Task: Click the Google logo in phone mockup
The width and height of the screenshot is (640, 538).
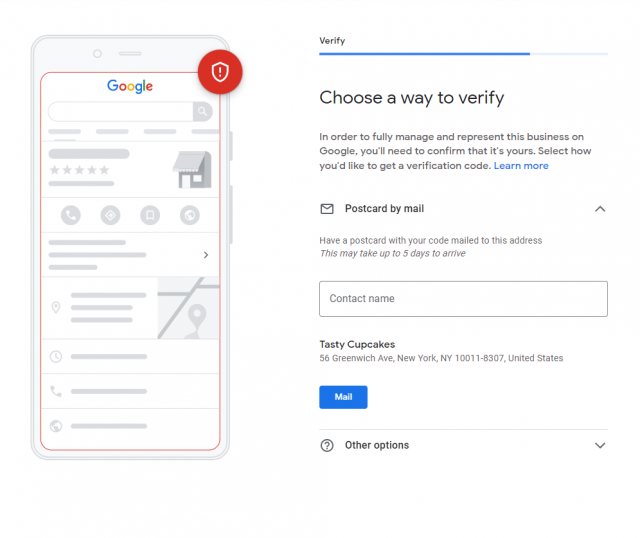Action: coord(130,87)
